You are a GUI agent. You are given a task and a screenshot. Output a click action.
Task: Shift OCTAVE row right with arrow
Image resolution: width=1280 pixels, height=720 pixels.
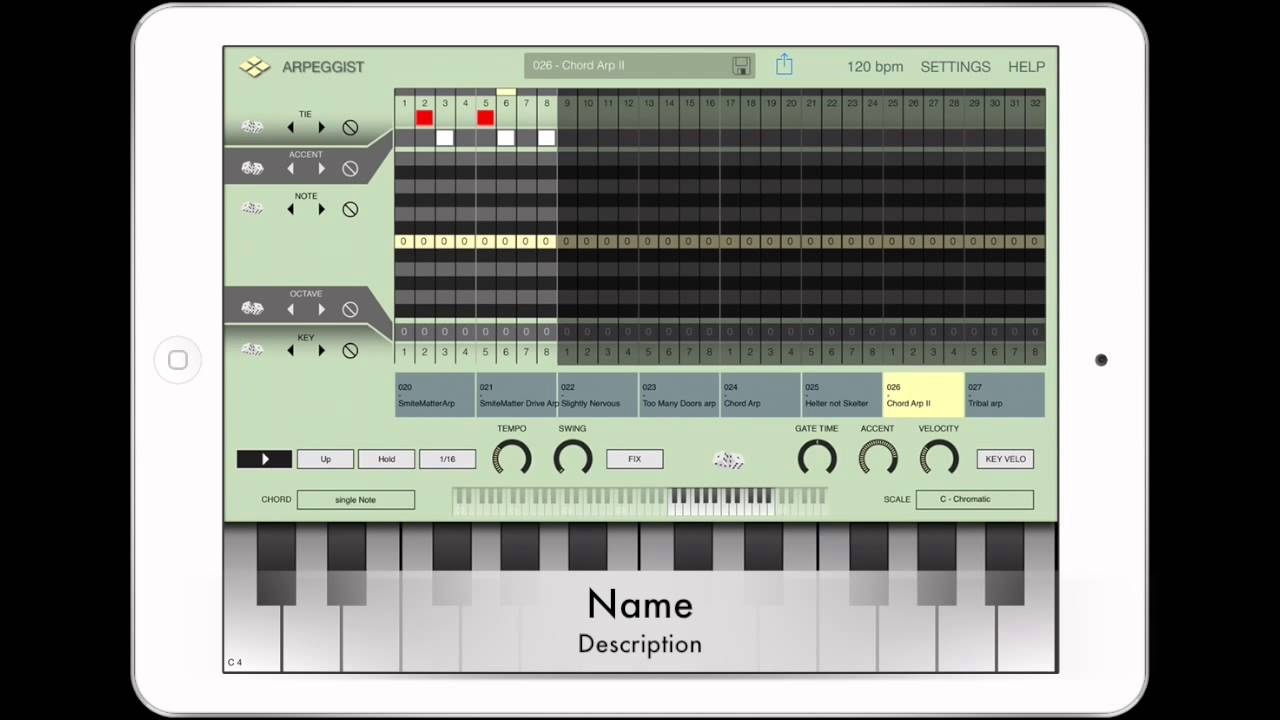click(x=321, y=309)
